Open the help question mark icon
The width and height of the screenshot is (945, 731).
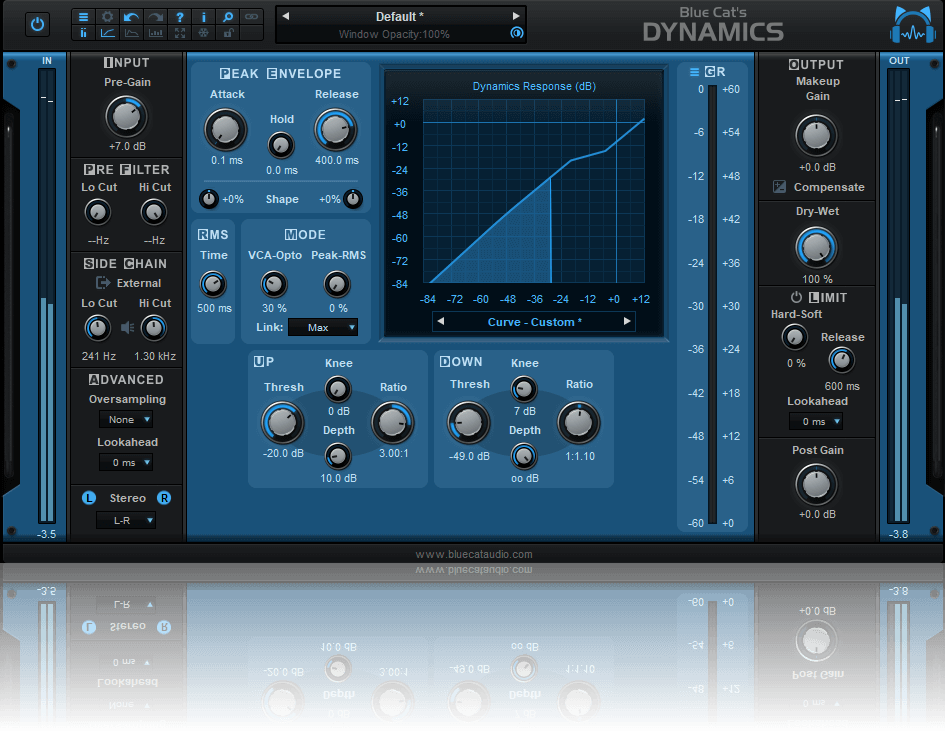point(181,17)
